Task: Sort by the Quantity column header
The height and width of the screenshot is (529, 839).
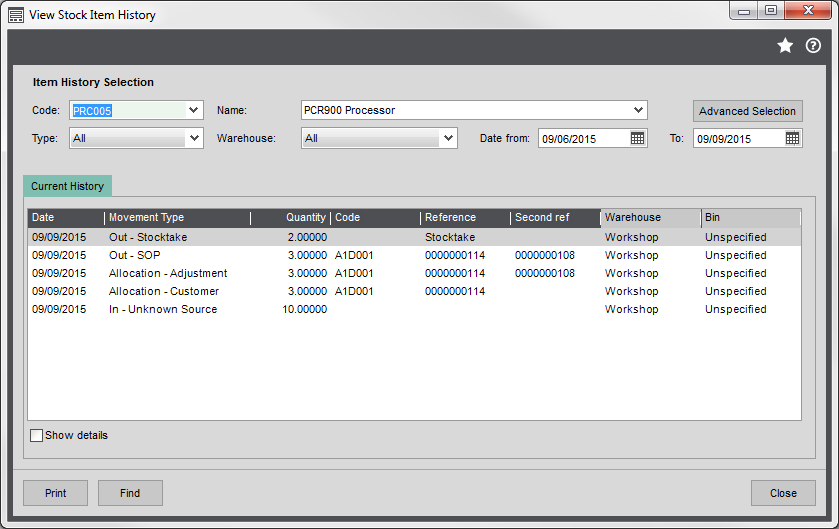Action: pos(290,218)
